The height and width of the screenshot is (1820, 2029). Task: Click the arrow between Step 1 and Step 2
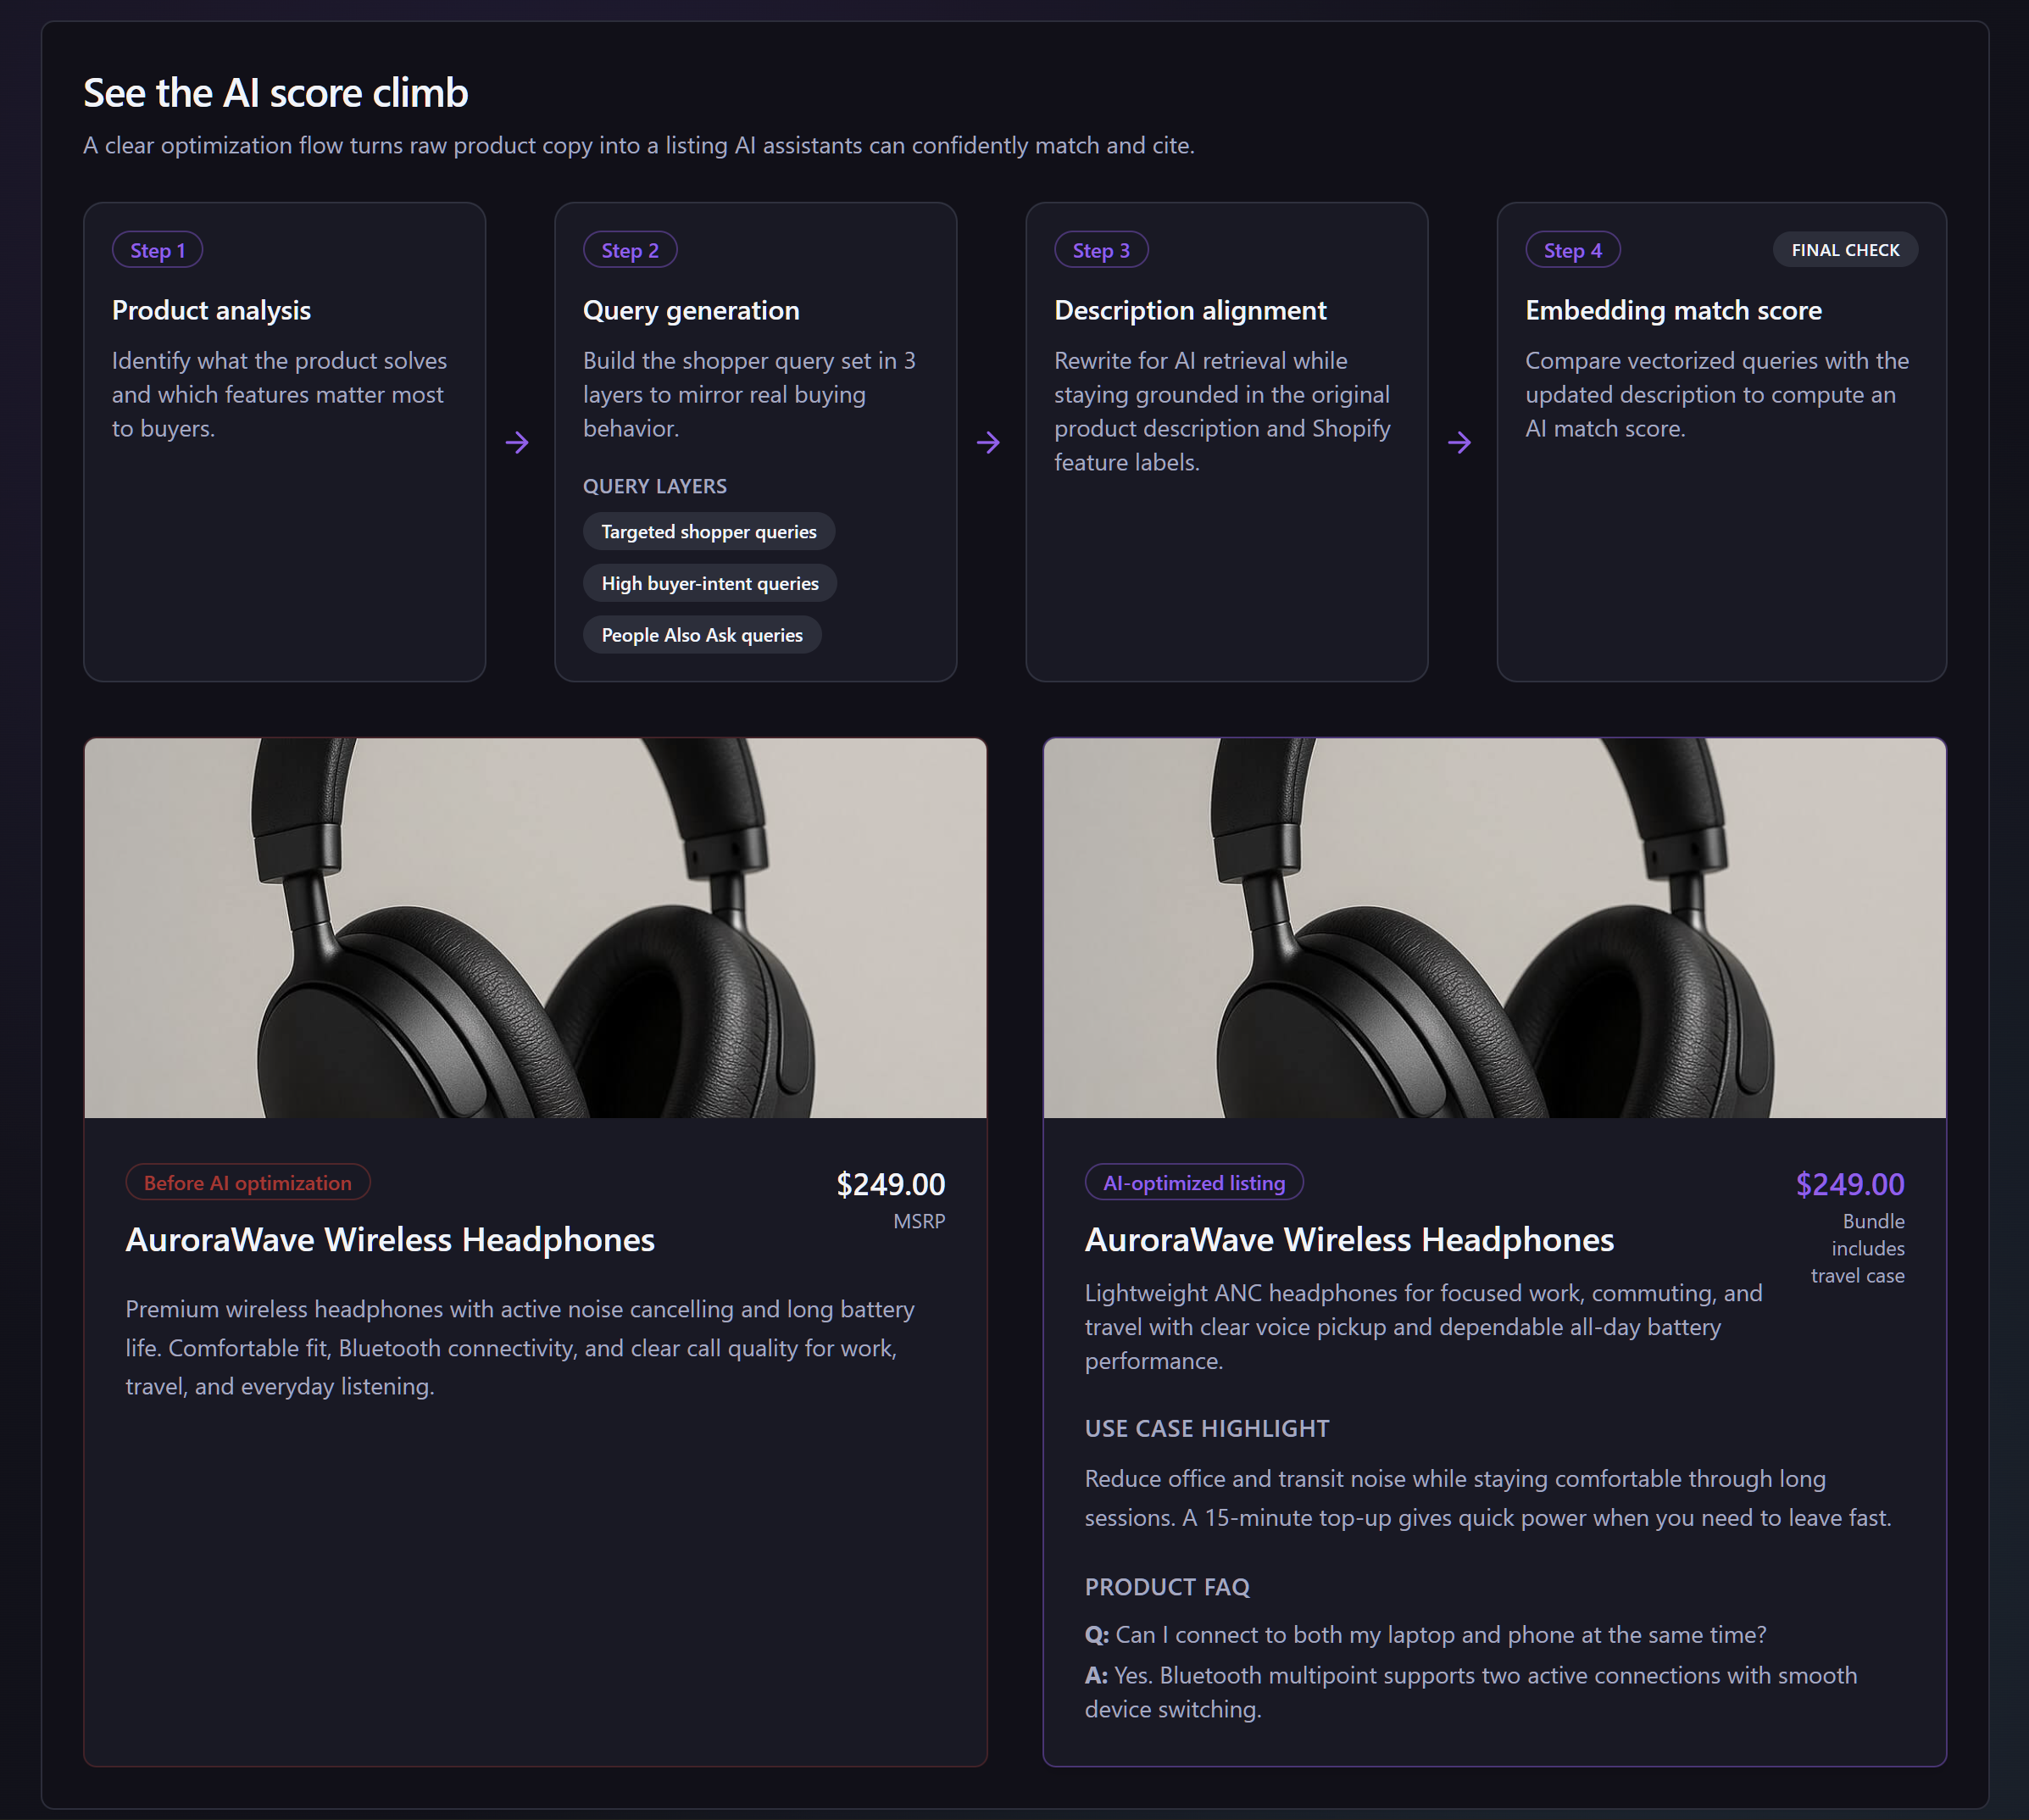519,443
